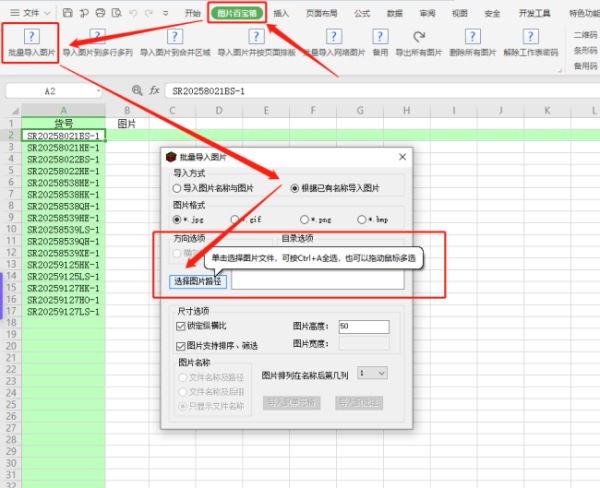Screen dimensions: 600x488
Task: Select row 20 header
Action: (x=11, y=346)
